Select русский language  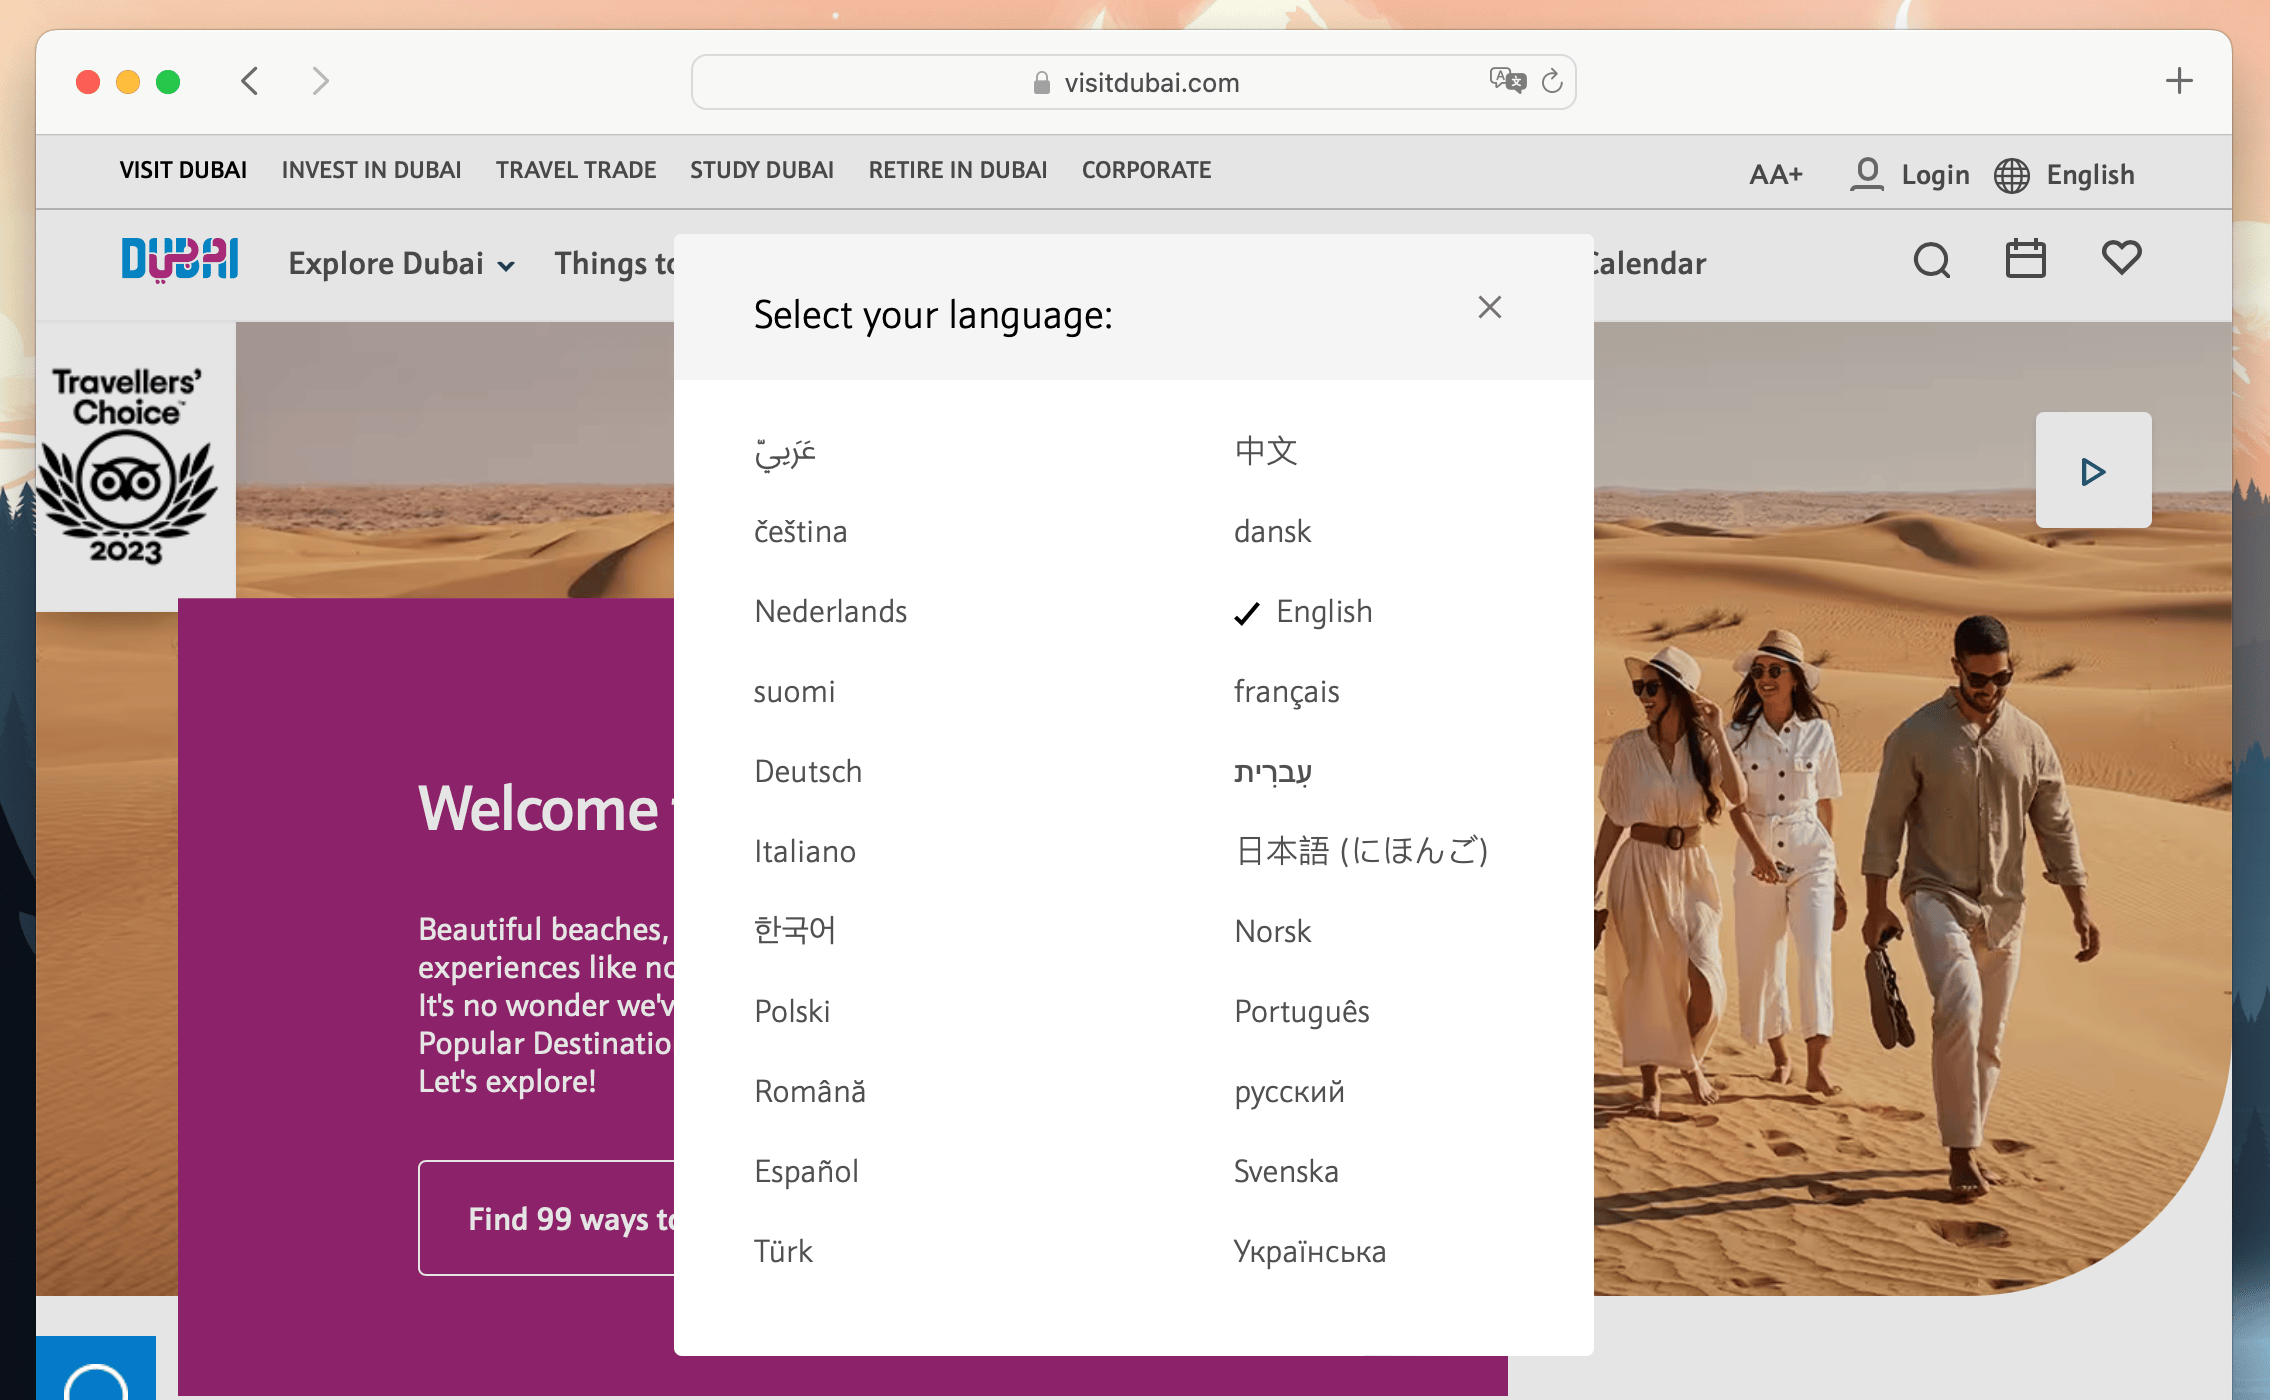1289,1092
